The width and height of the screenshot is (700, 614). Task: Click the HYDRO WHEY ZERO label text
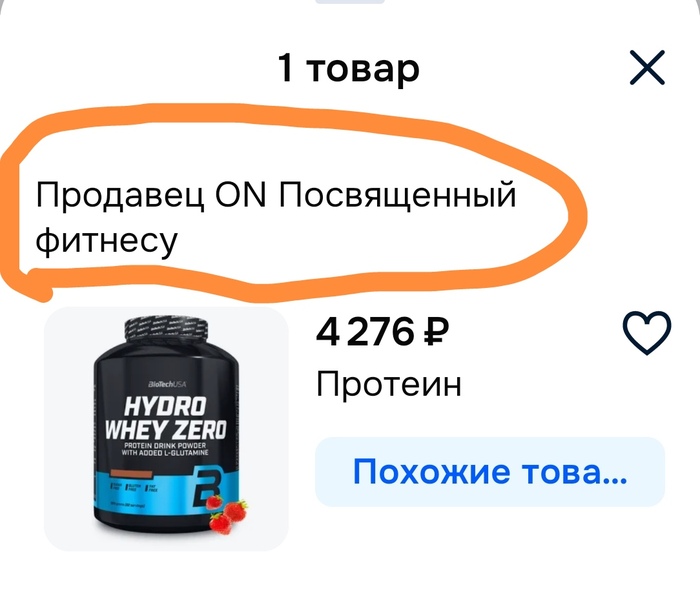(165, 418)
